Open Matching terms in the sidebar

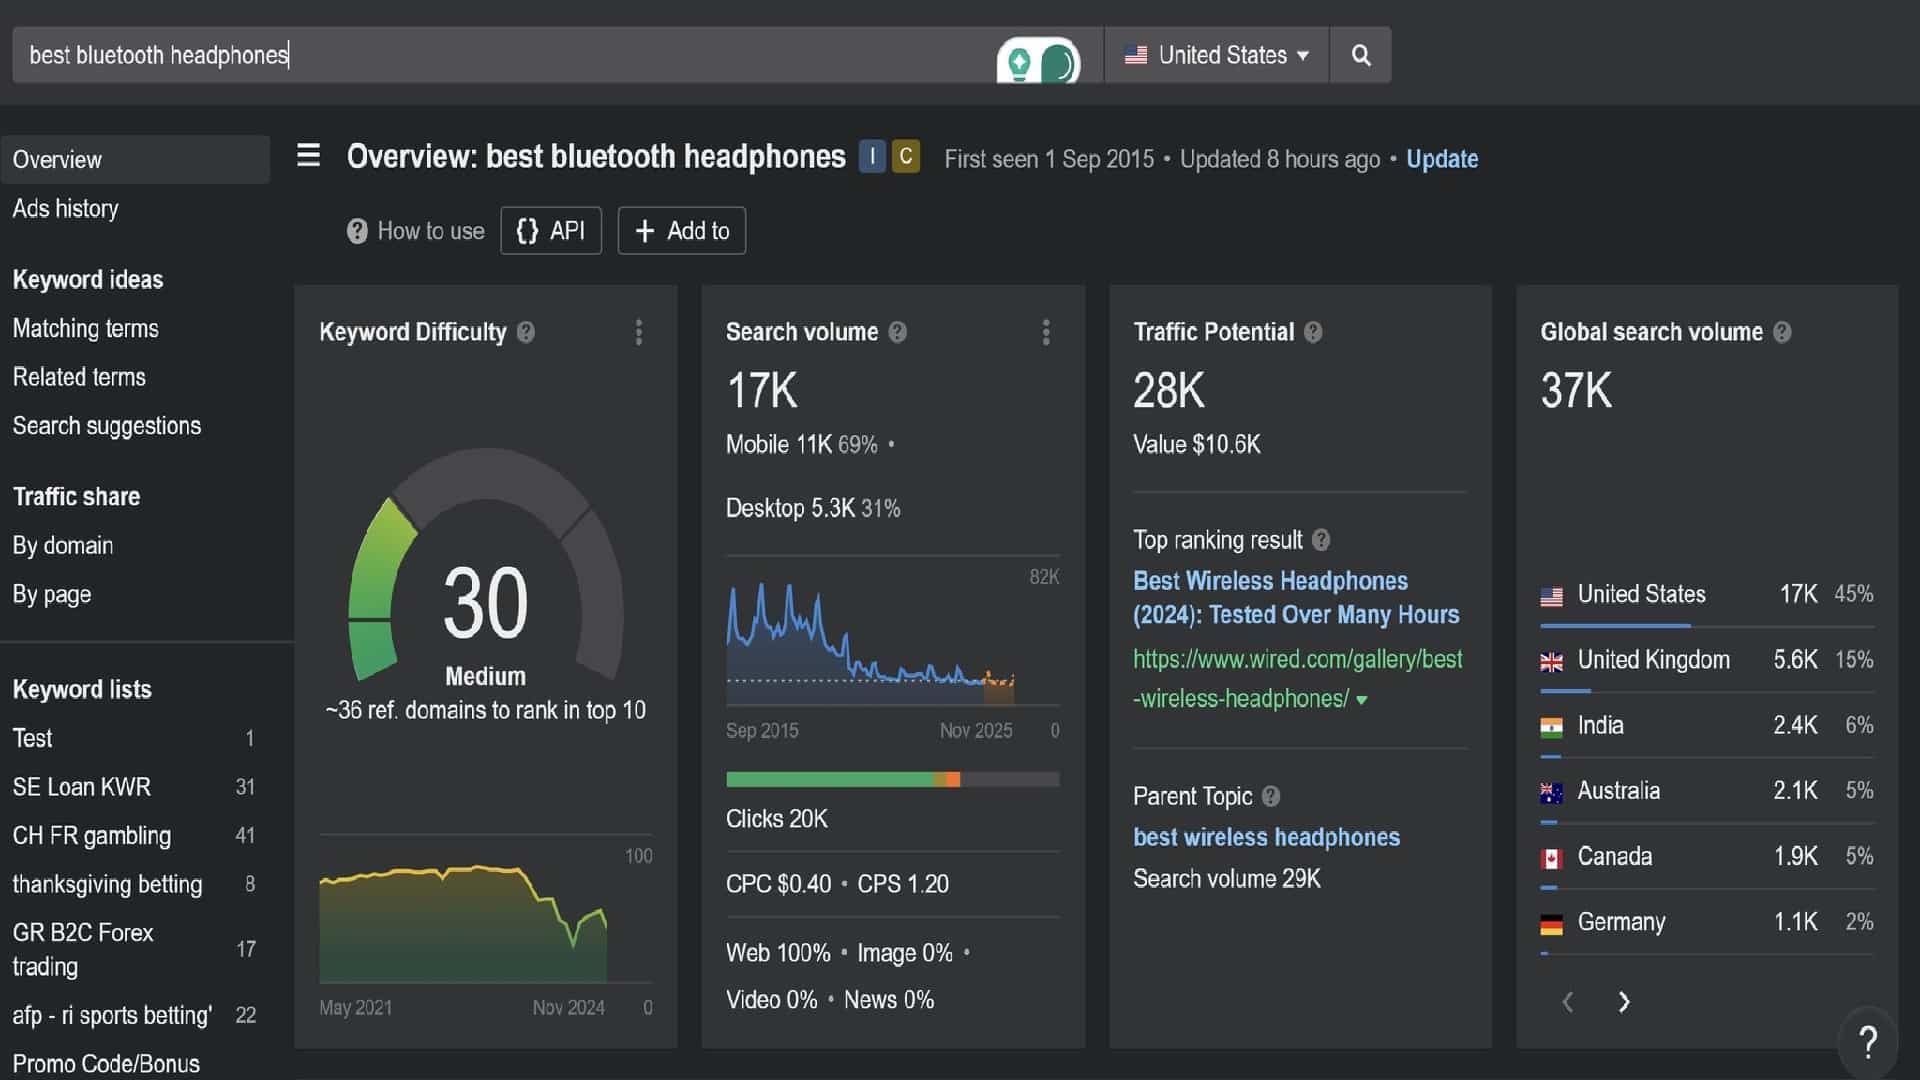click(x=86, y=328)
